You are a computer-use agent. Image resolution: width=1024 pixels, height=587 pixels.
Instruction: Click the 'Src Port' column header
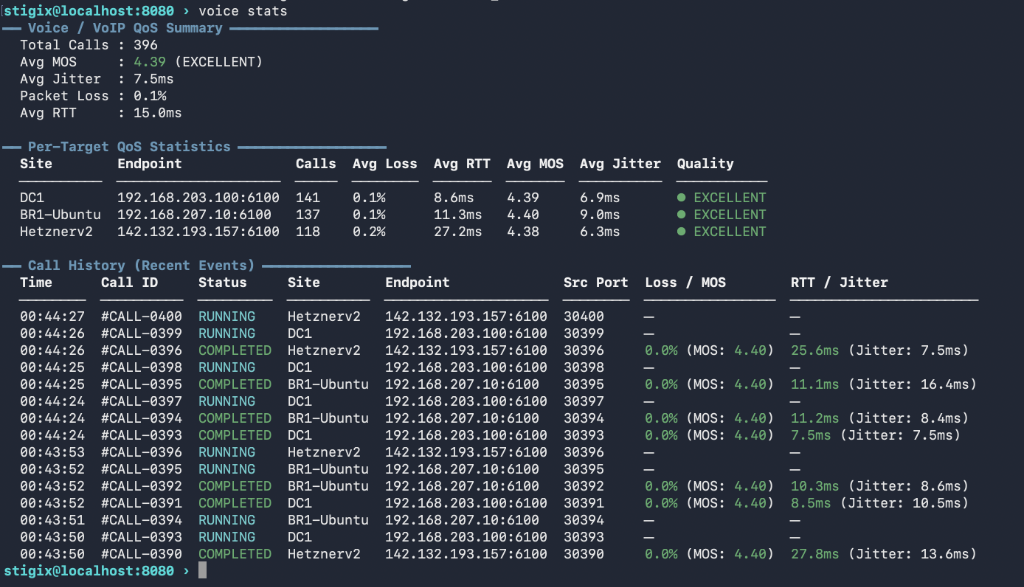[596, 283]
